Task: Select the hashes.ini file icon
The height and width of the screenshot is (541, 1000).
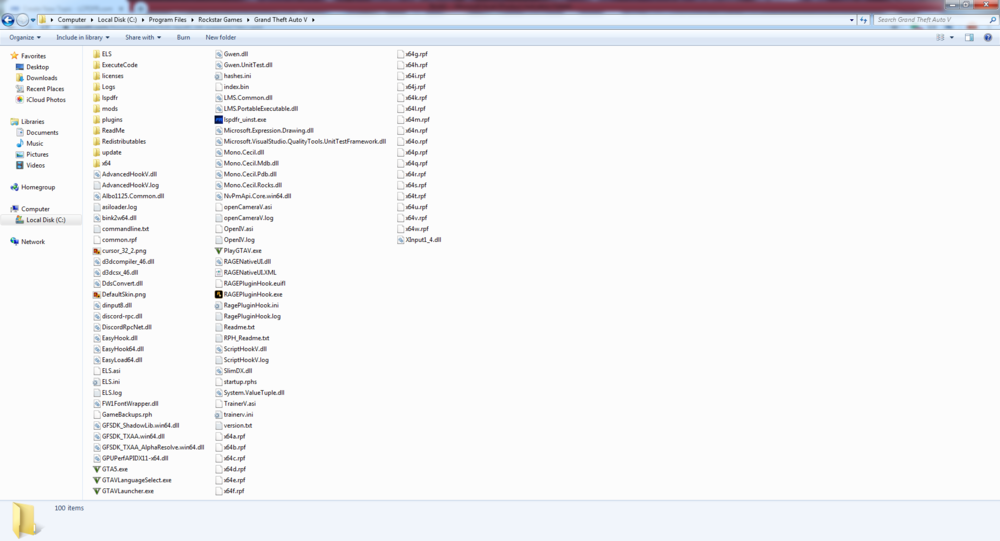Action: tap(219, 76)
